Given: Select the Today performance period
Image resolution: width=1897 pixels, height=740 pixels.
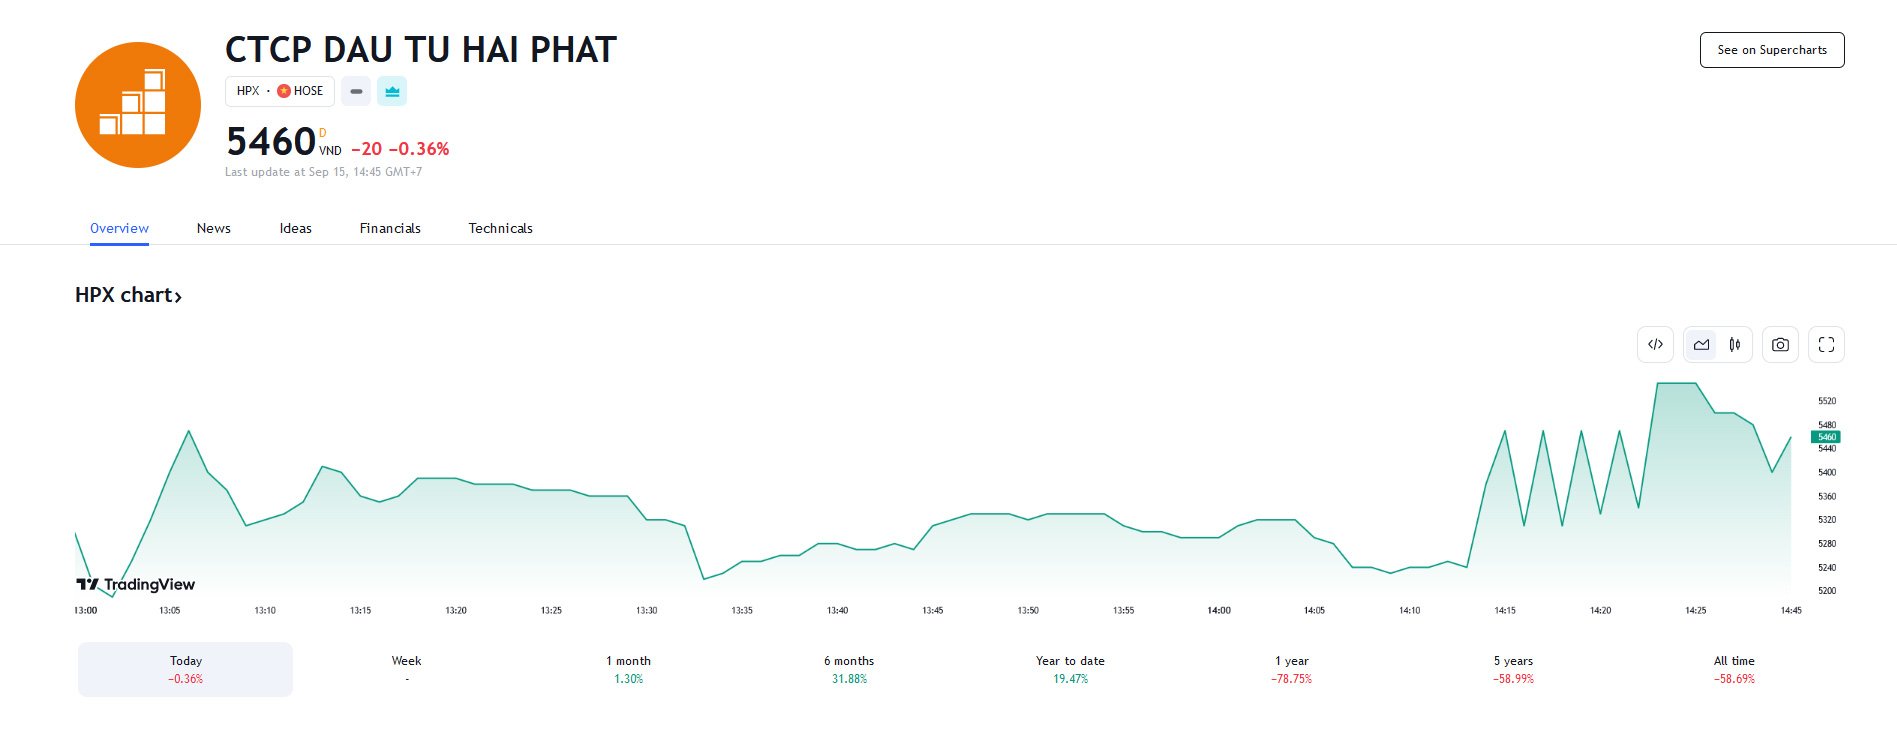Looking at the screenshot, I should pyautogui.click(x=185, y=668).
